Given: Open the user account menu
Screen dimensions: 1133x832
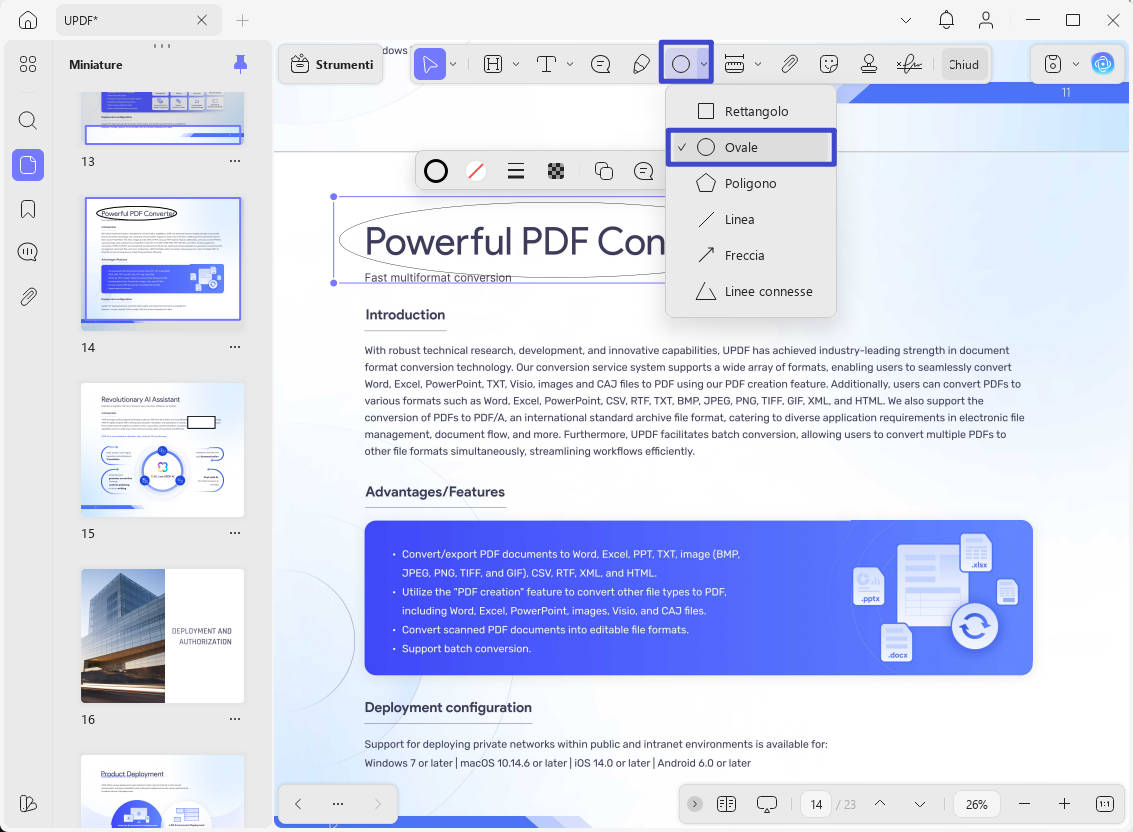Looking at the screenshot, I should click(986, 20).
